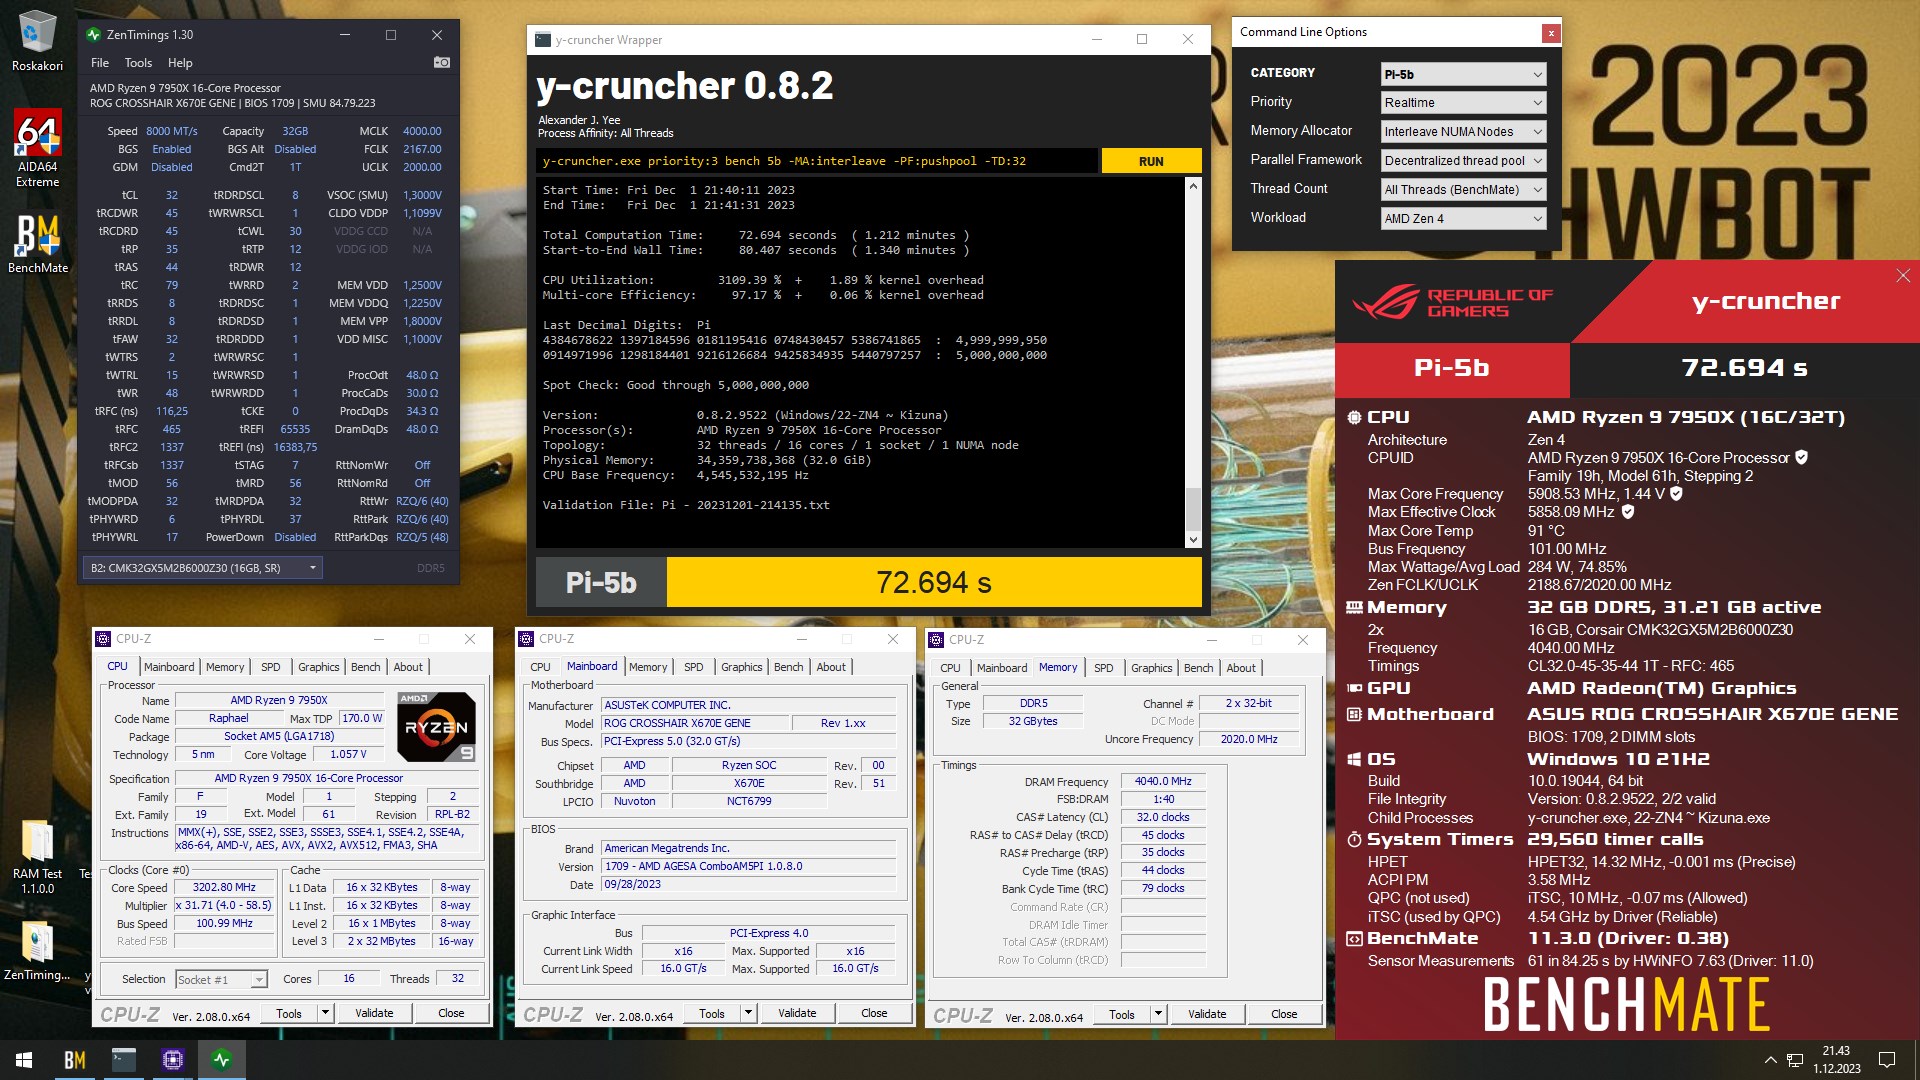Viewport: 1920px width, 1080px height.
Task: Switch to Bench tab in CPU-Z Memory window
Action: click(x=1199, y=668)
